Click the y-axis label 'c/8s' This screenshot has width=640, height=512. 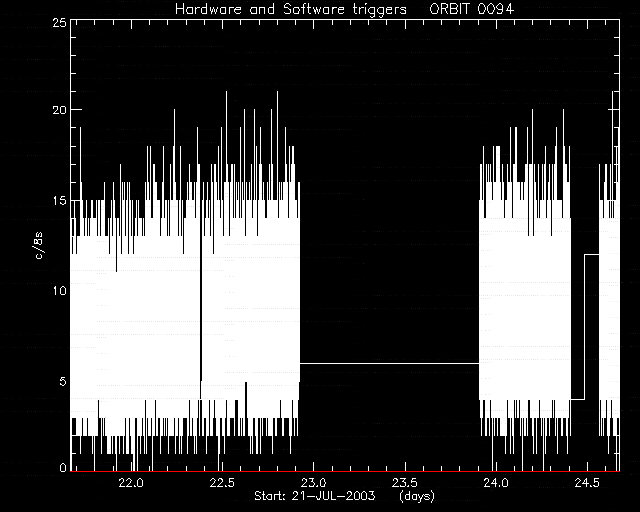click(x=39, y=246)
